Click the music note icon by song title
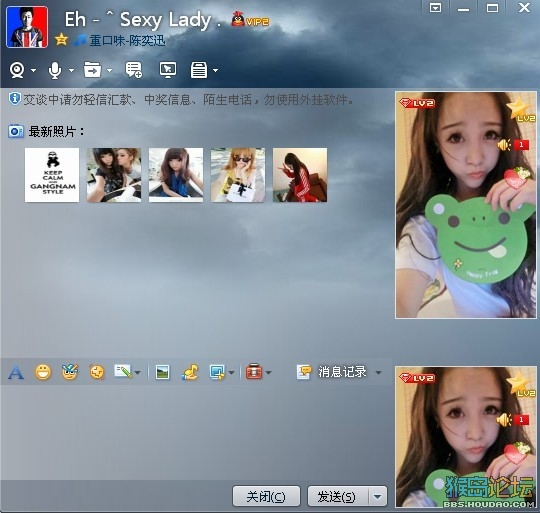 [80, 40]
